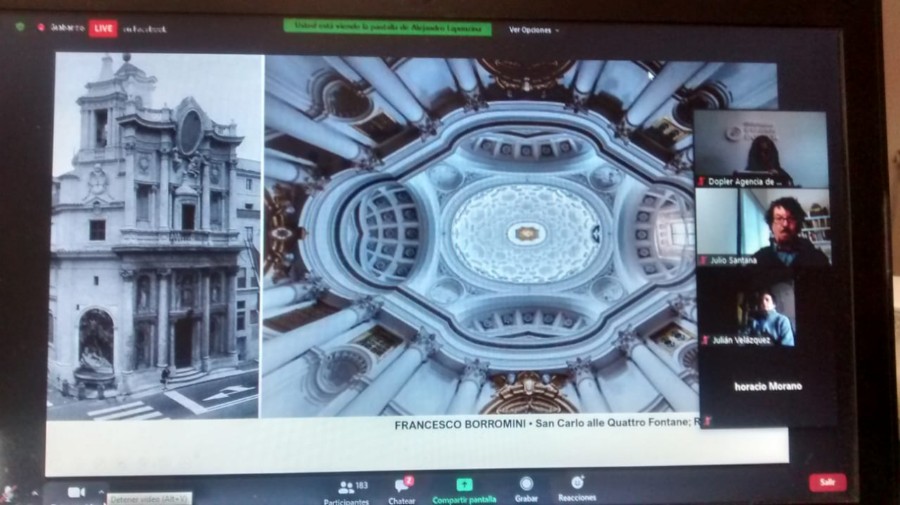Click the dome interior photo in the slide
Viewport: 900px width, 505px height.
(479, 236)
